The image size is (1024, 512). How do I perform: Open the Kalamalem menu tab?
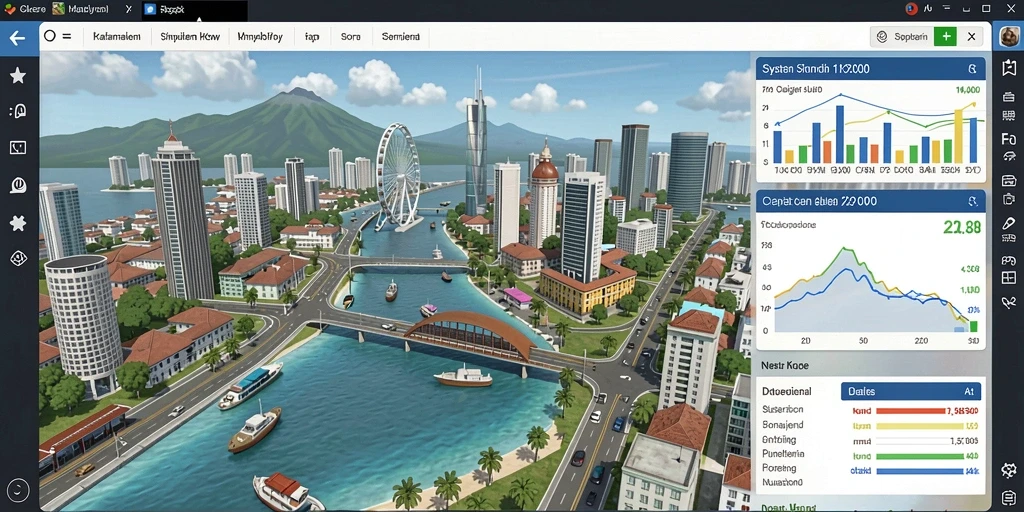pos(117,37)
